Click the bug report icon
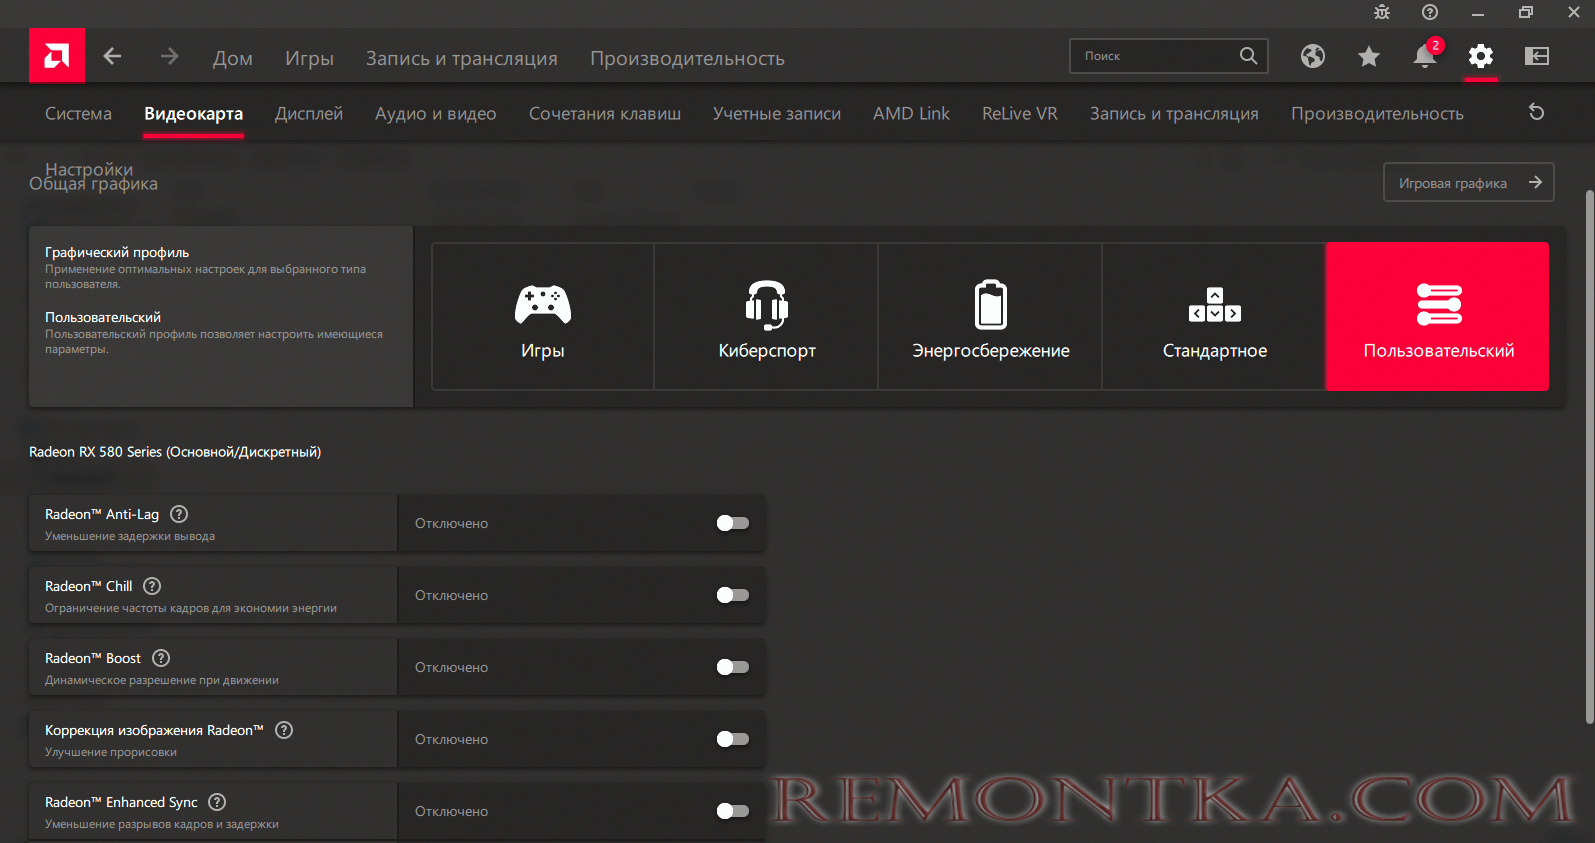Screen dimensions: 1595x843 point(1382,12)
